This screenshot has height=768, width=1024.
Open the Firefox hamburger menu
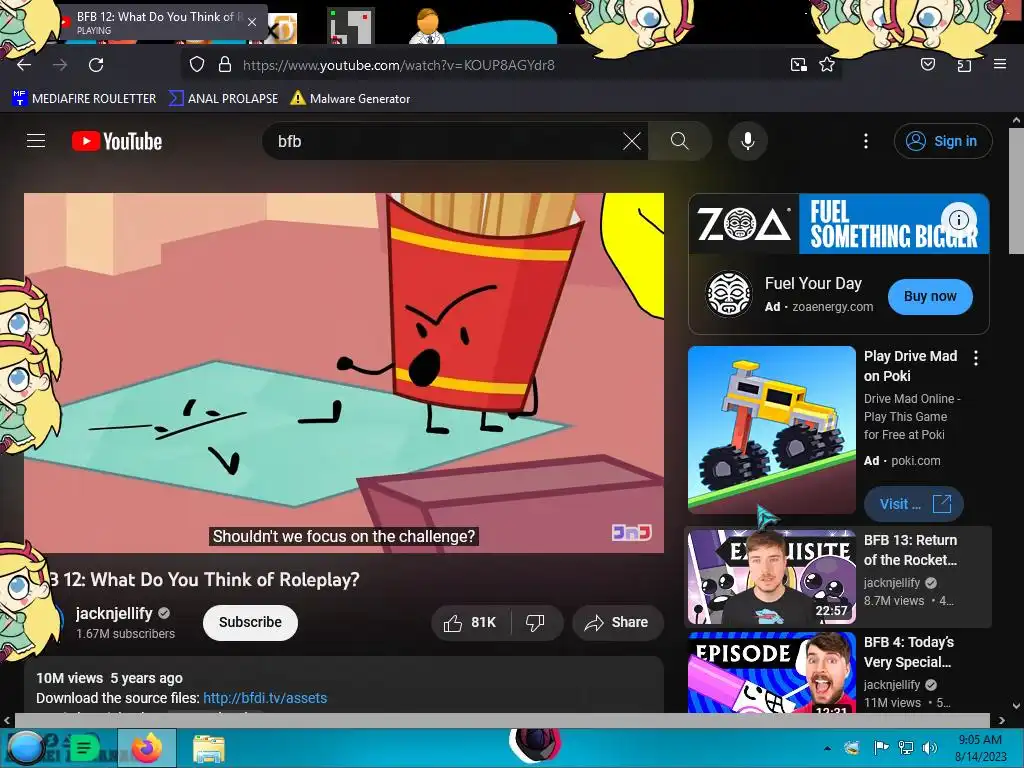click(1000, 64)
